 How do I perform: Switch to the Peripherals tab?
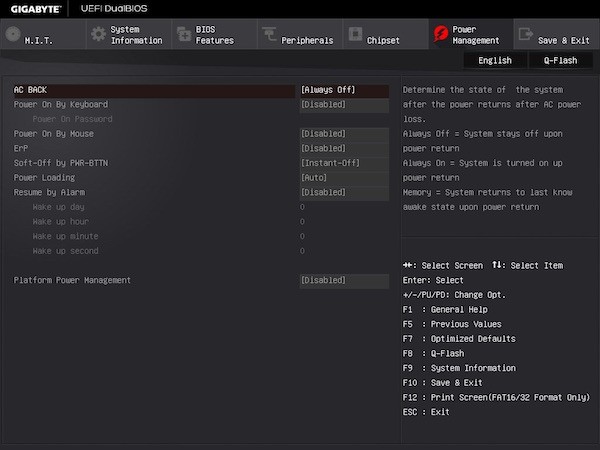pos(307,40)
